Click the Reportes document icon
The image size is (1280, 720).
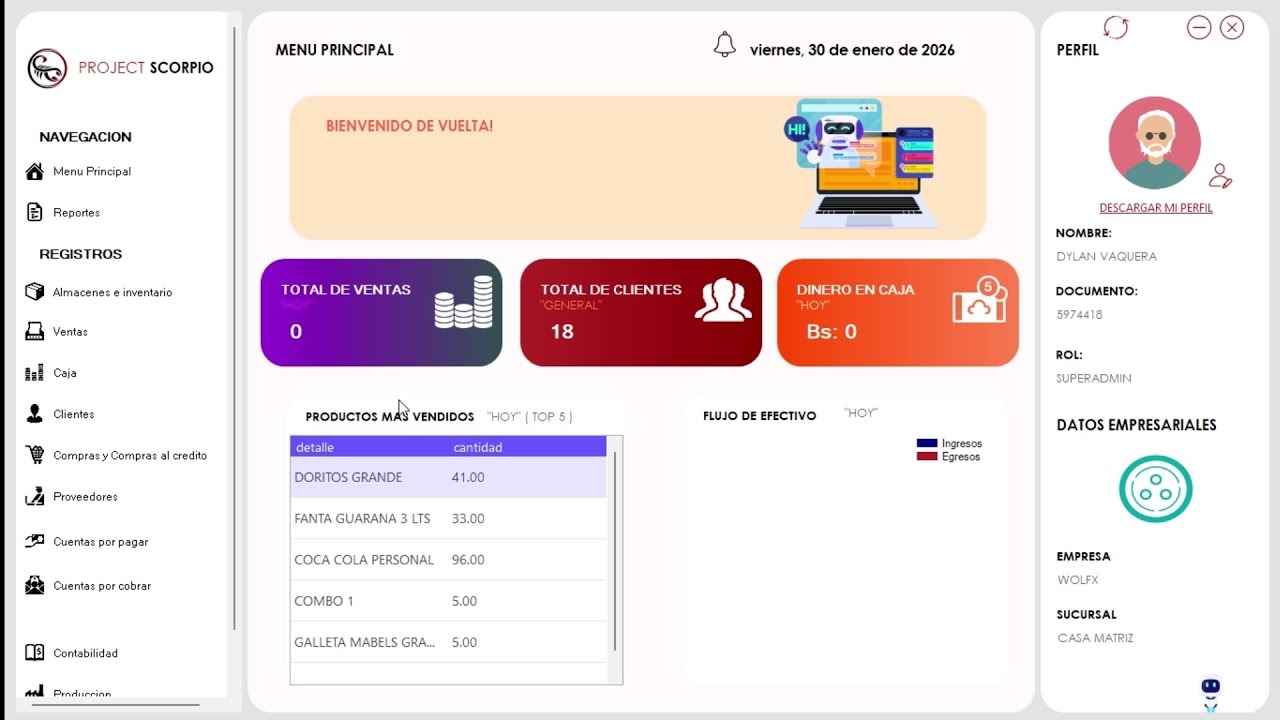pyautogui.click(x=35, y=212)
